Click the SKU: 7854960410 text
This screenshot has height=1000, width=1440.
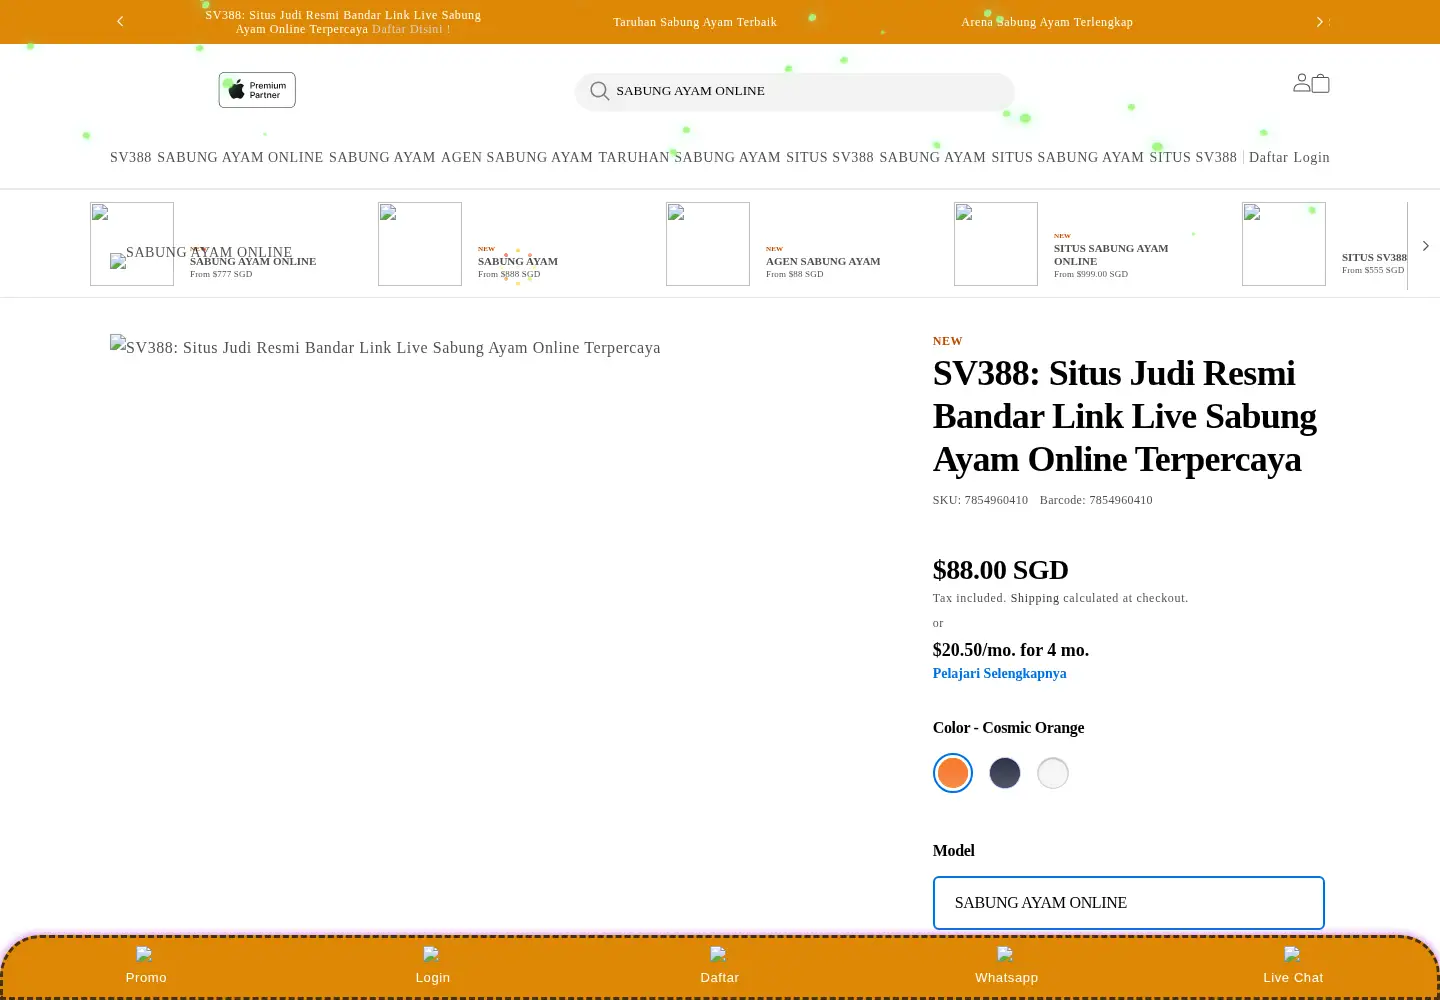click(980, 500)
